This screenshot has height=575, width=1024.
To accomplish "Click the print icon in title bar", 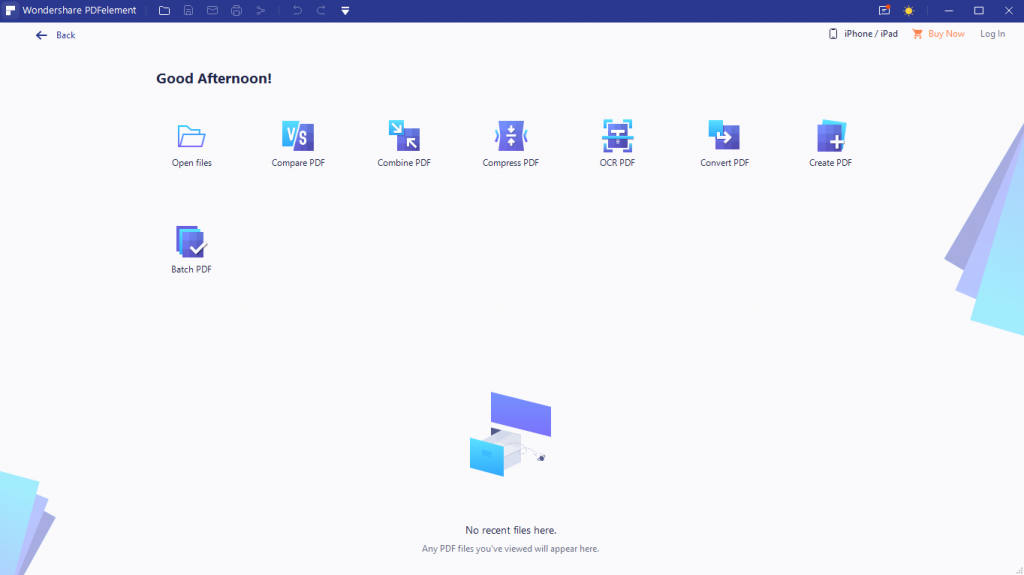I will pyautogui.click(x=236, y=10).
